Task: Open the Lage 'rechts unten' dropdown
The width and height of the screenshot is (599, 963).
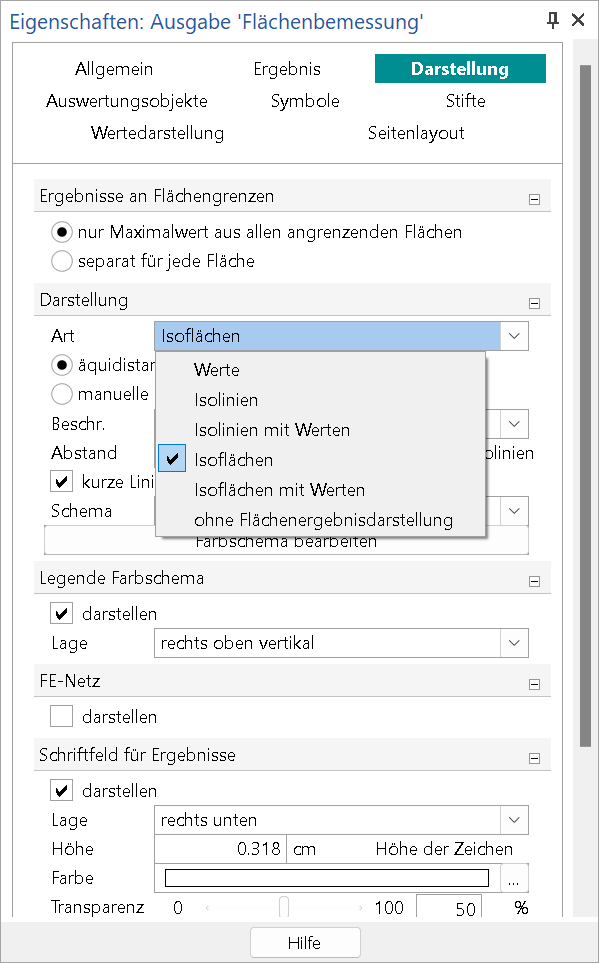Action: 341,820
